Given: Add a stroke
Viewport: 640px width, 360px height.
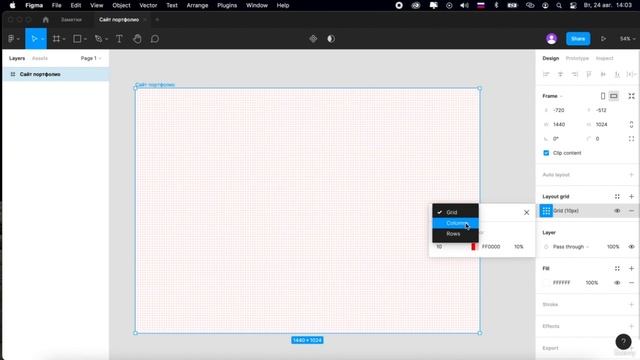Looking at the screenshot, I should coord(631,304).
